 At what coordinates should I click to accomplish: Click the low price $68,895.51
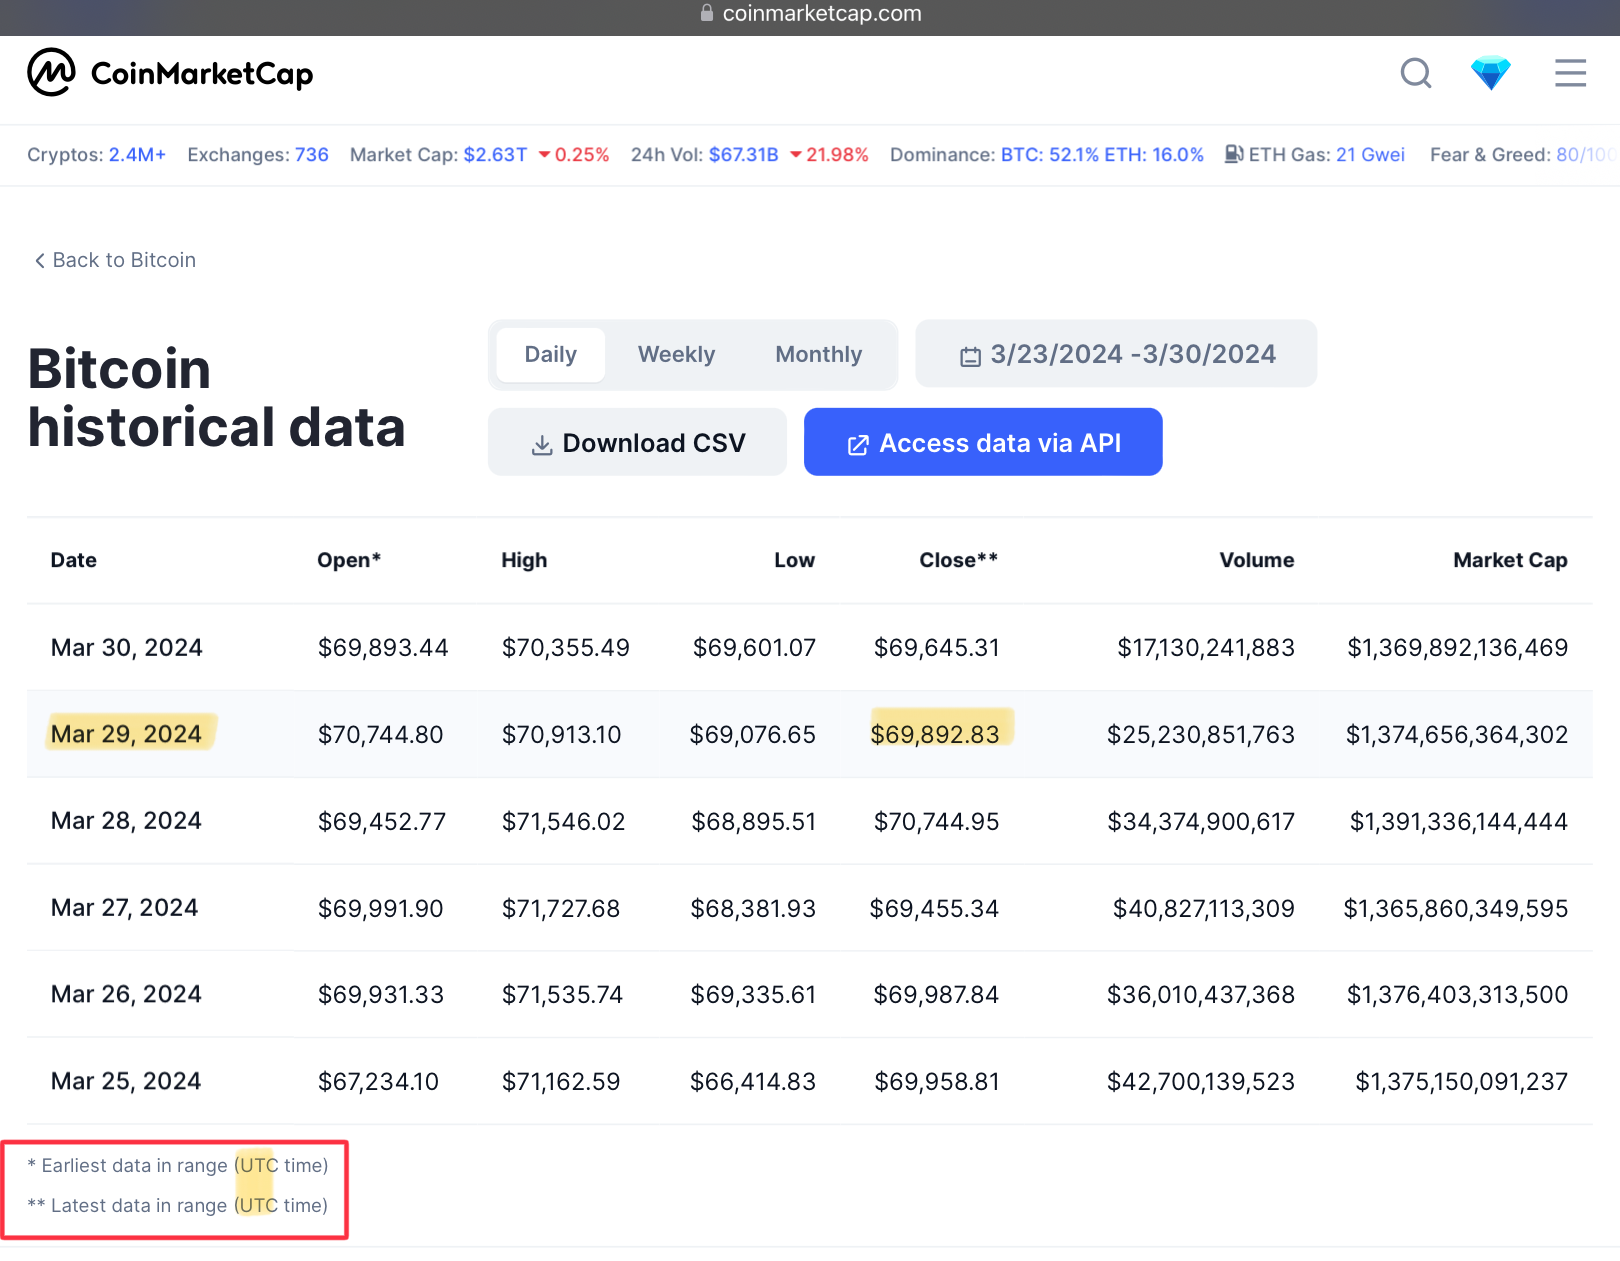pos(754,821)
